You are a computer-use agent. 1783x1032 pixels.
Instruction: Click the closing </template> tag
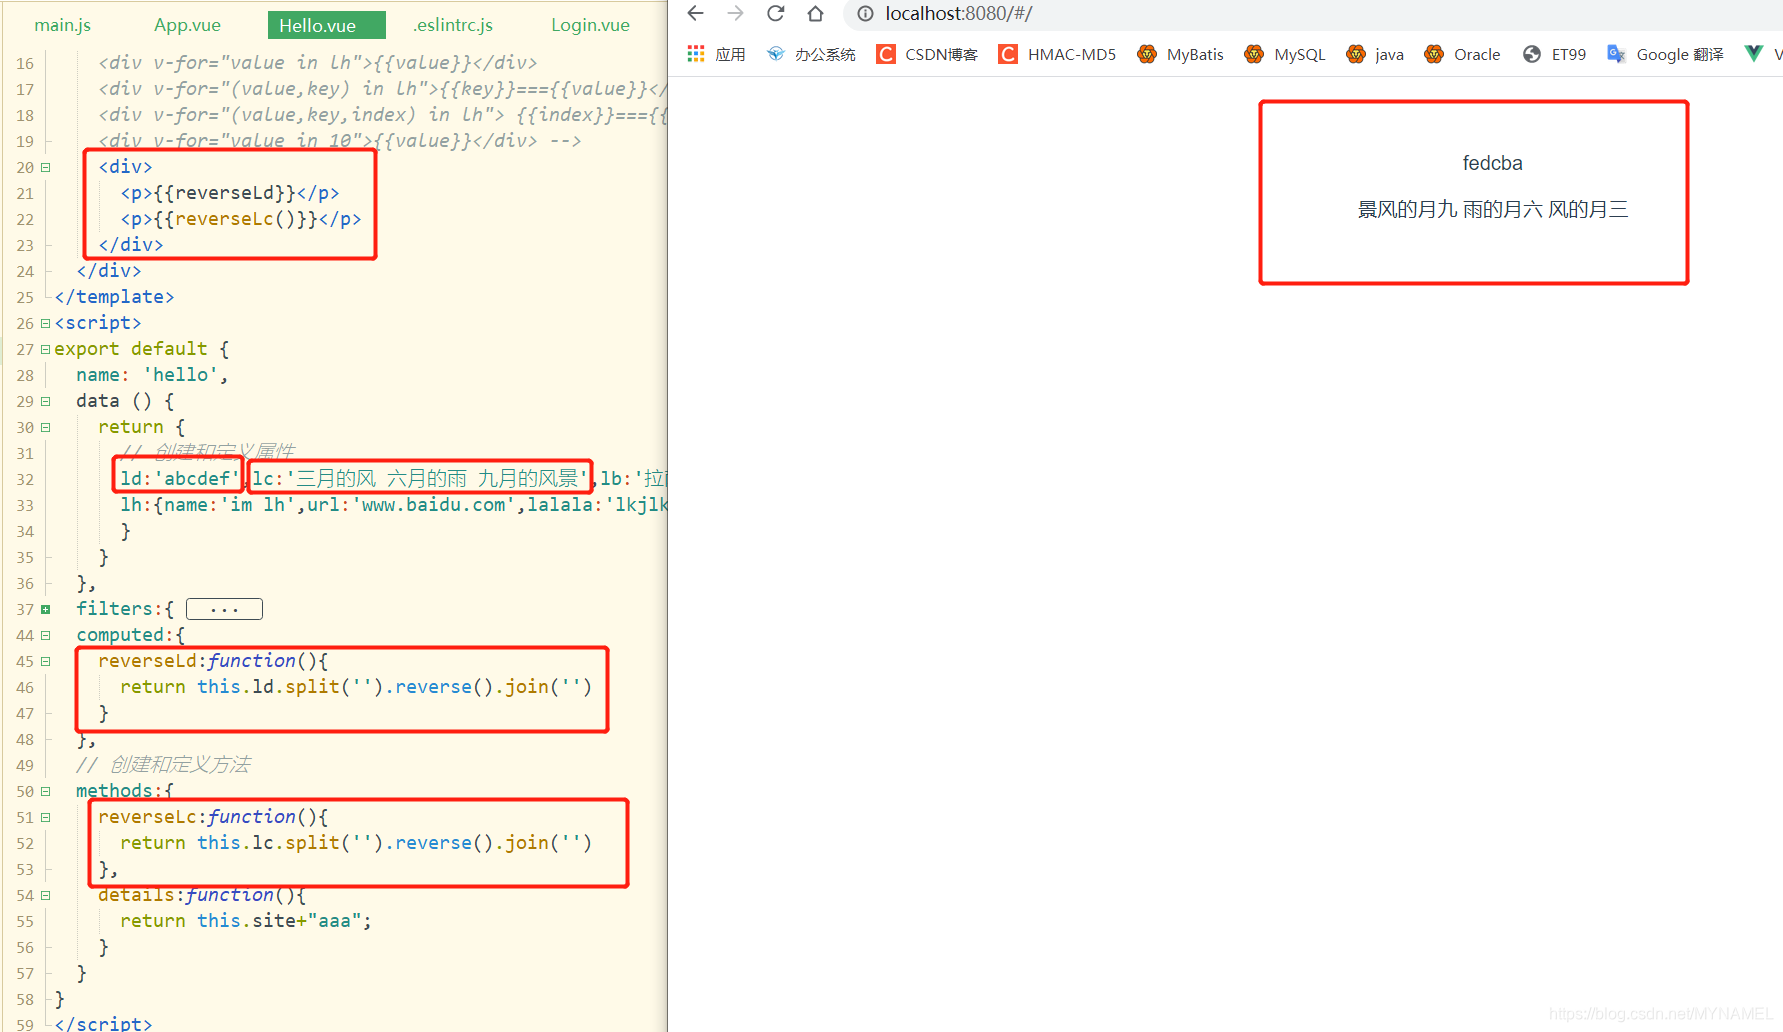coord(114,297)
